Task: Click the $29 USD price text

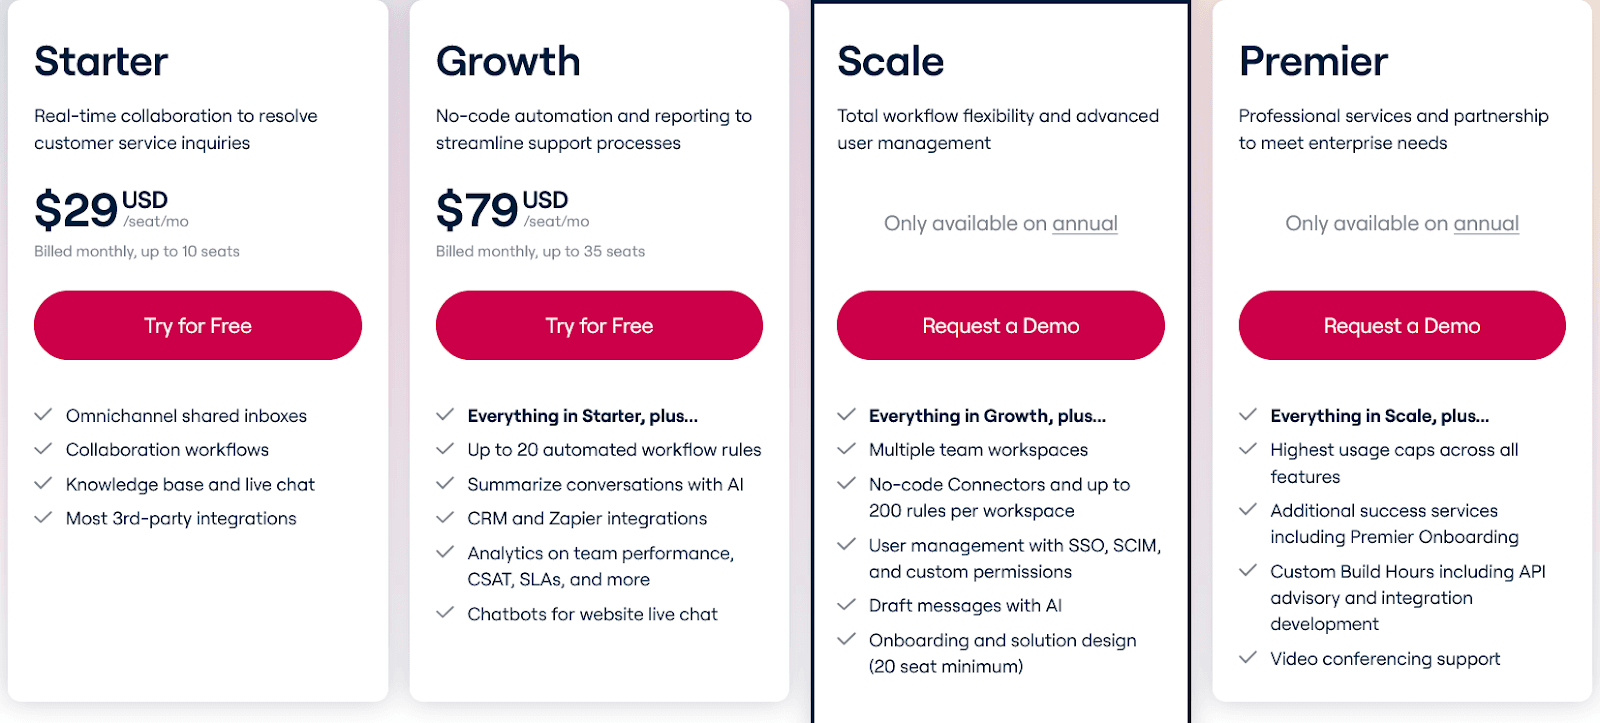Action: 112,209
